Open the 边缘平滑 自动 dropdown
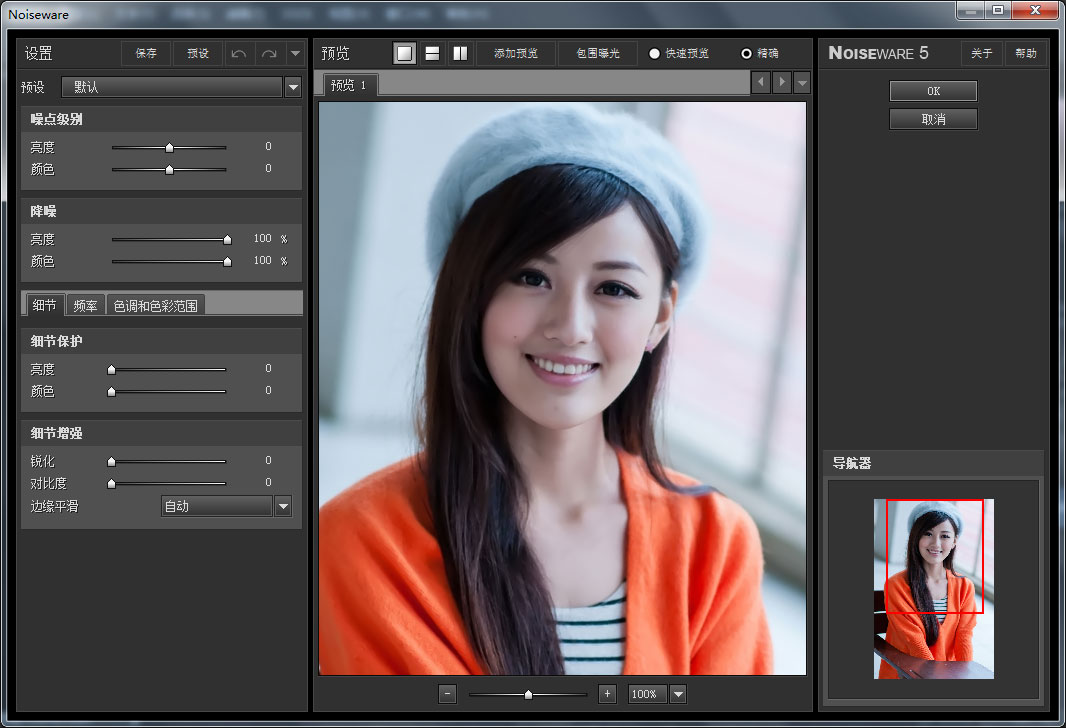 [x=283, y=506]
